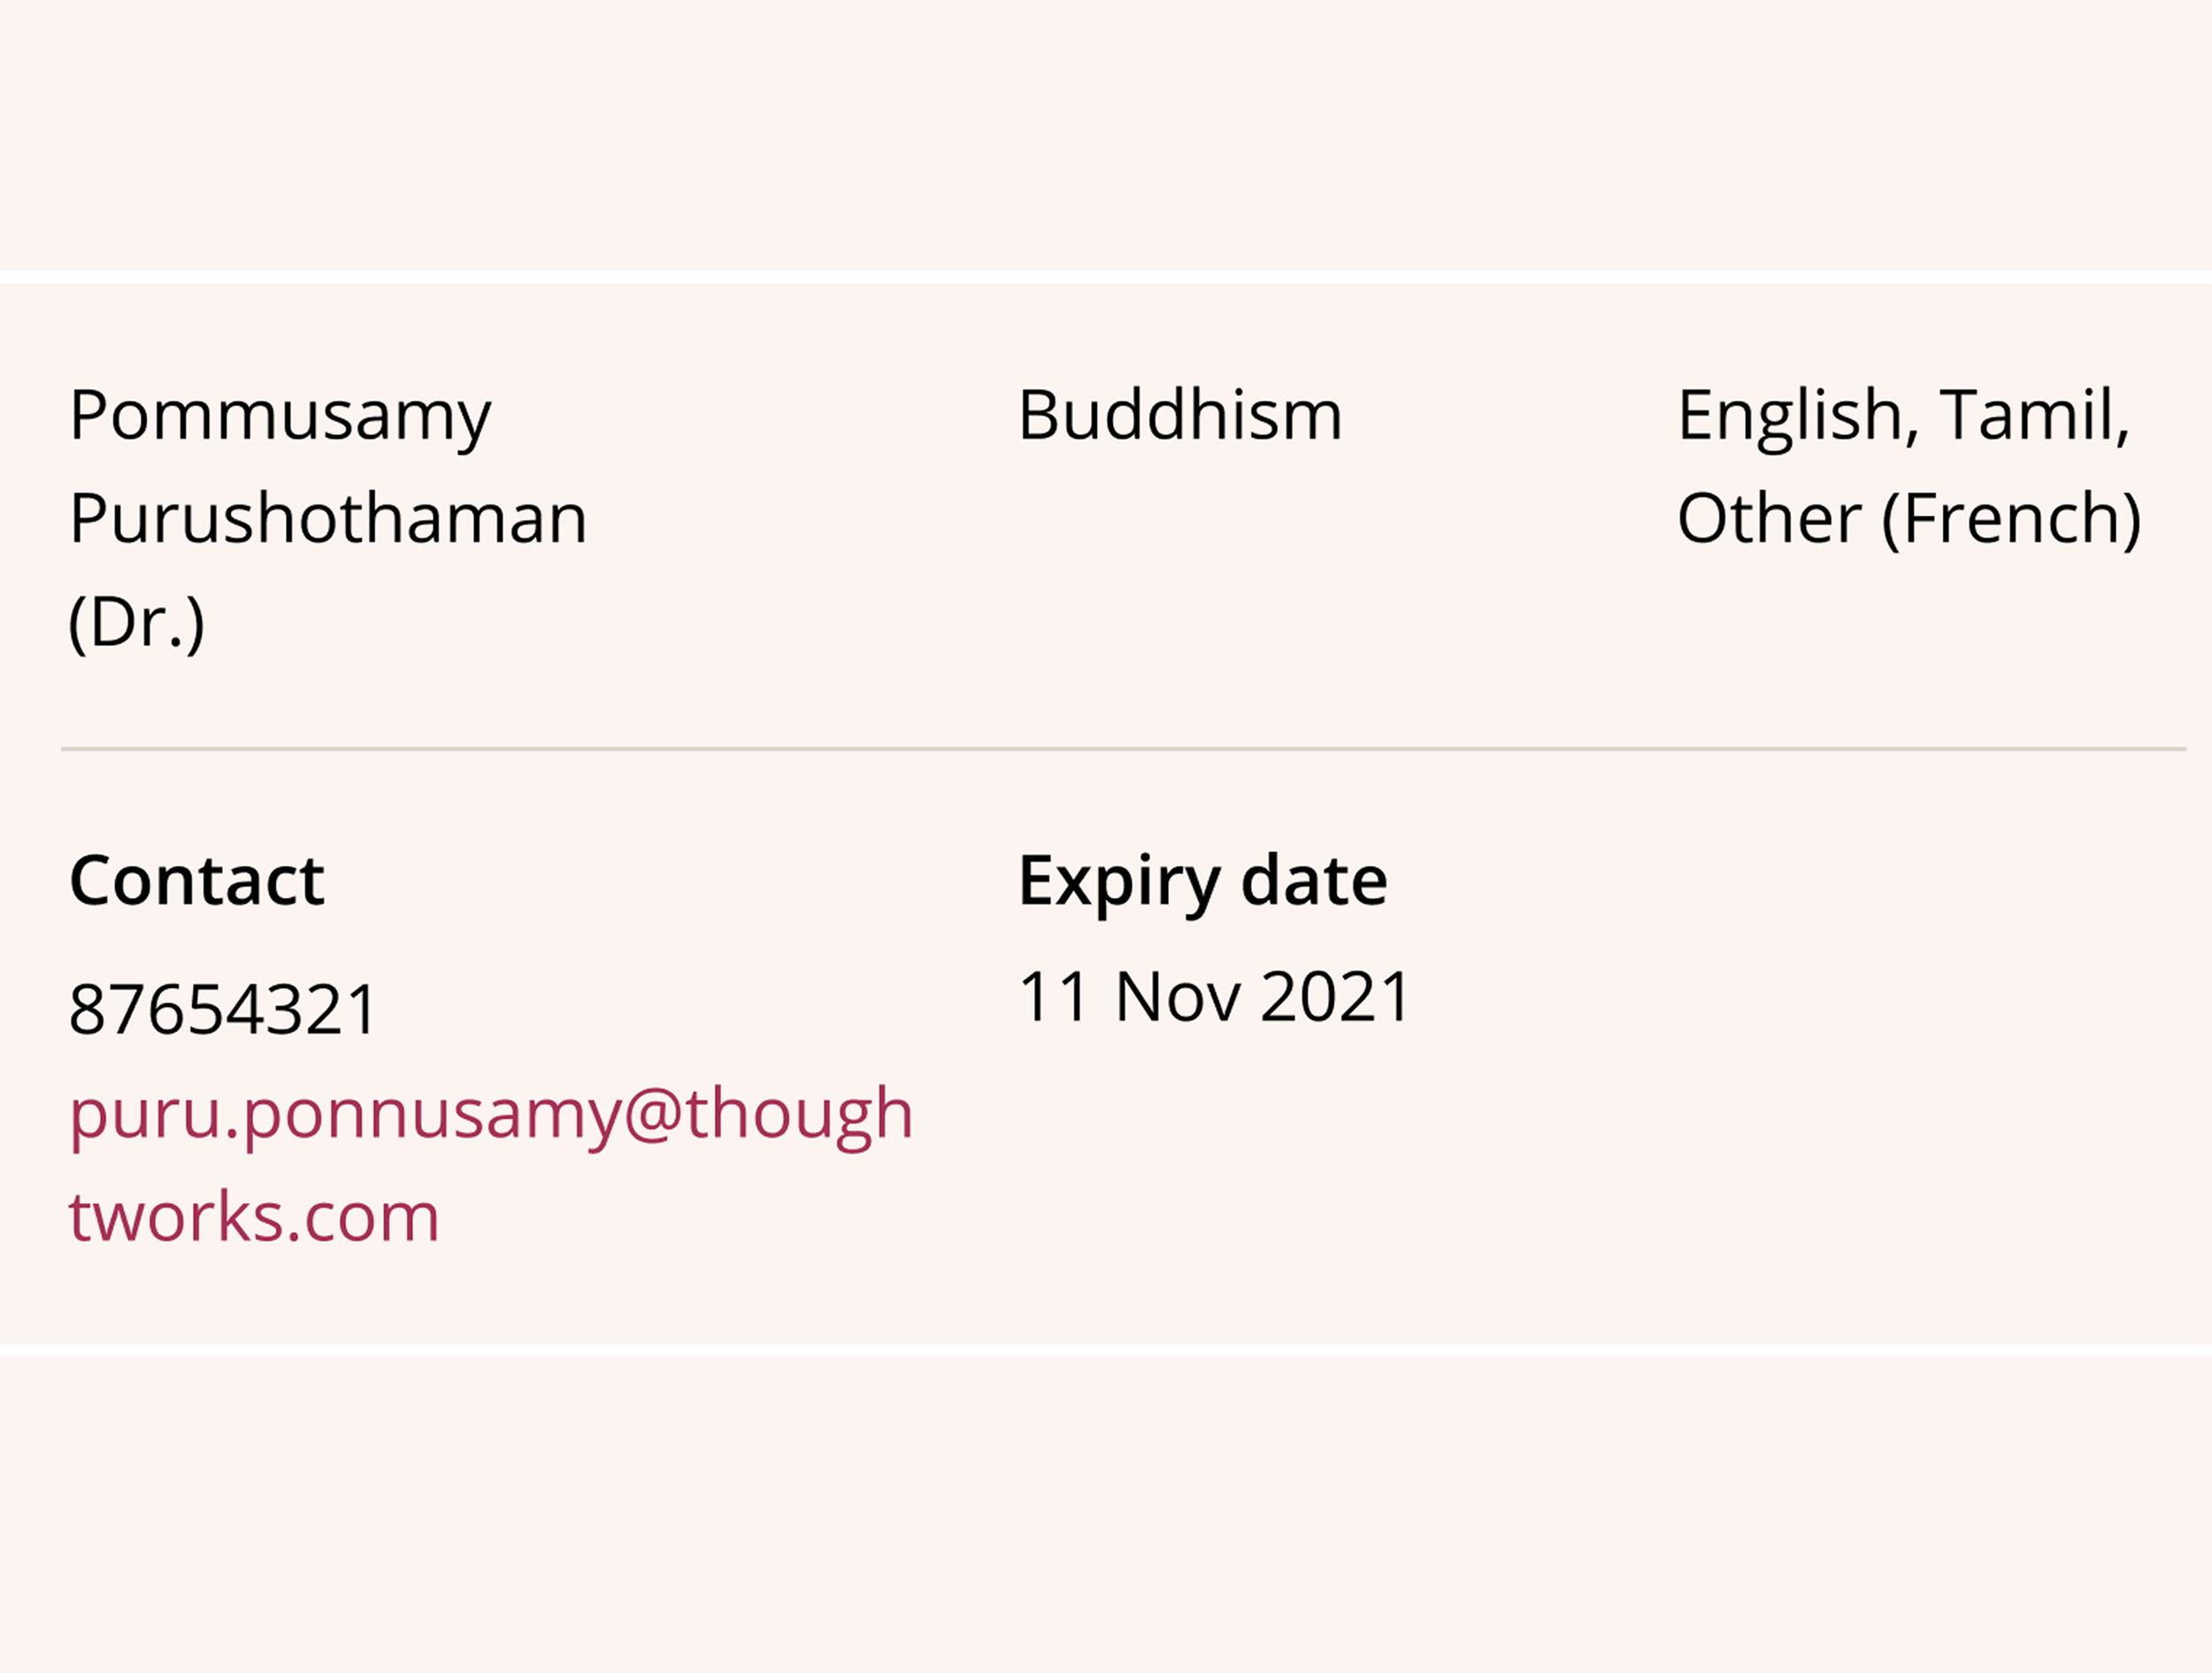Click the "tworks.com" wrapped link line
The height and width of the screenshot is (1673, 2212).
(254, 1218)
